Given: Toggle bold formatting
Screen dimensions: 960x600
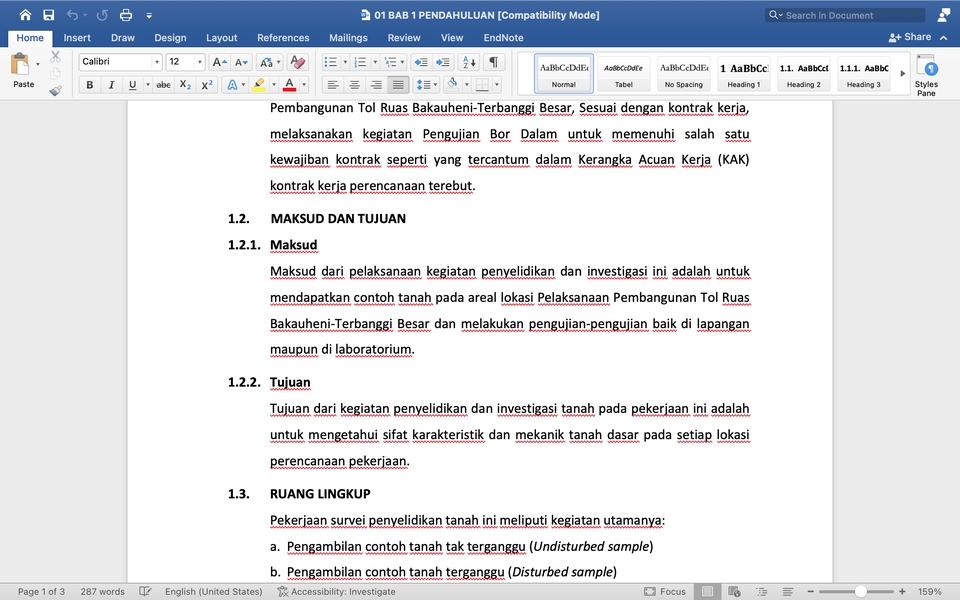Looking at the screenshot, I should [x=91, y=85].
